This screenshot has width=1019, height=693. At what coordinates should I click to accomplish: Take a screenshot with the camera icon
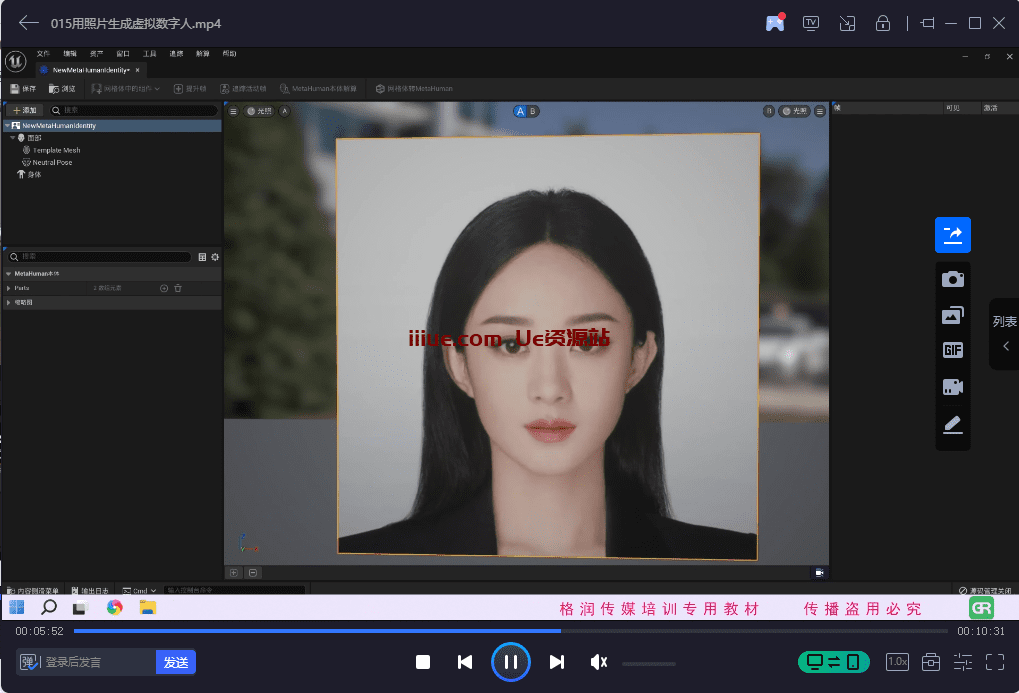coord(952,279)
